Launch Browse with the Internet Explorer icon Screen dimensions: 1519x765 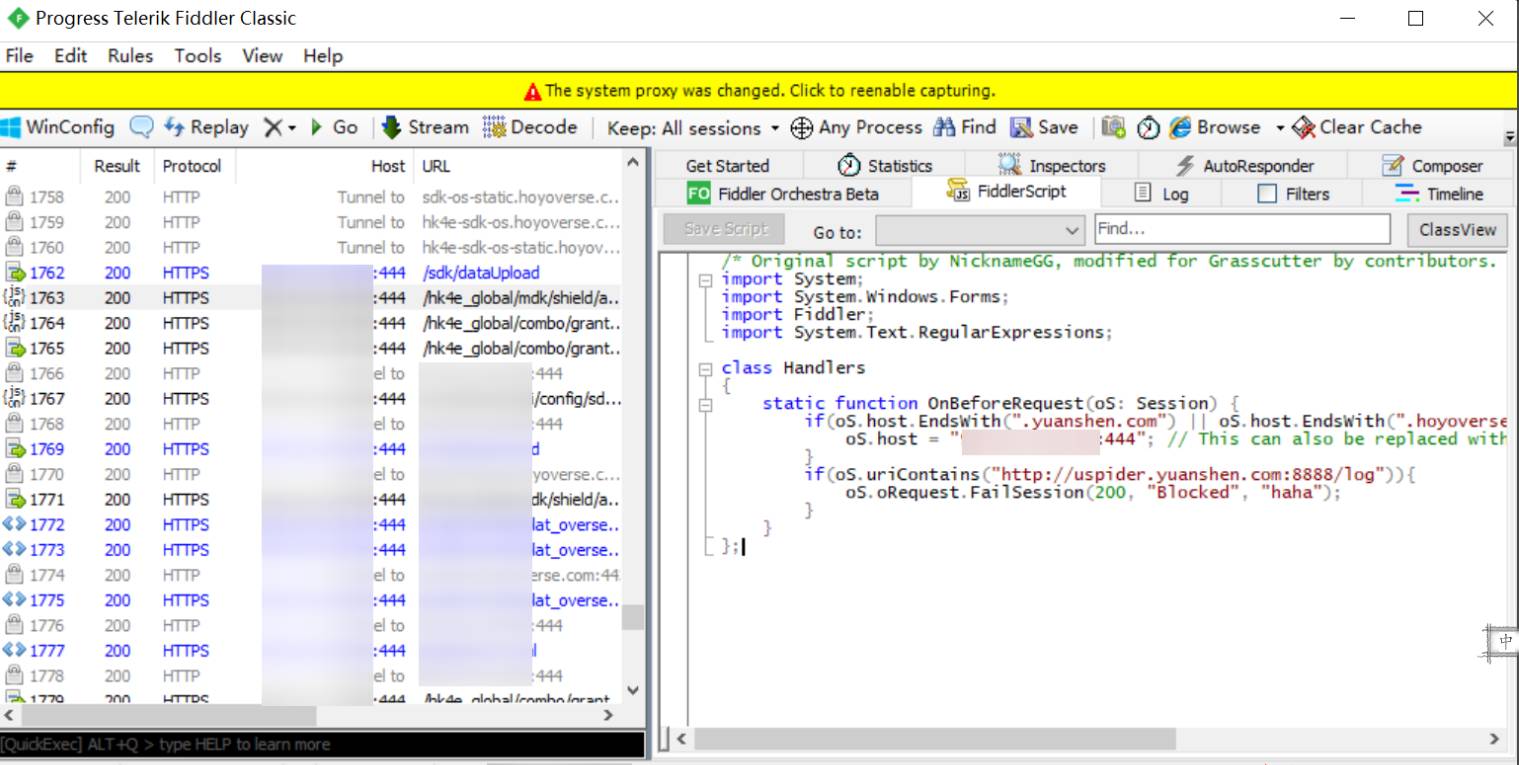(x=1215, y=127)
